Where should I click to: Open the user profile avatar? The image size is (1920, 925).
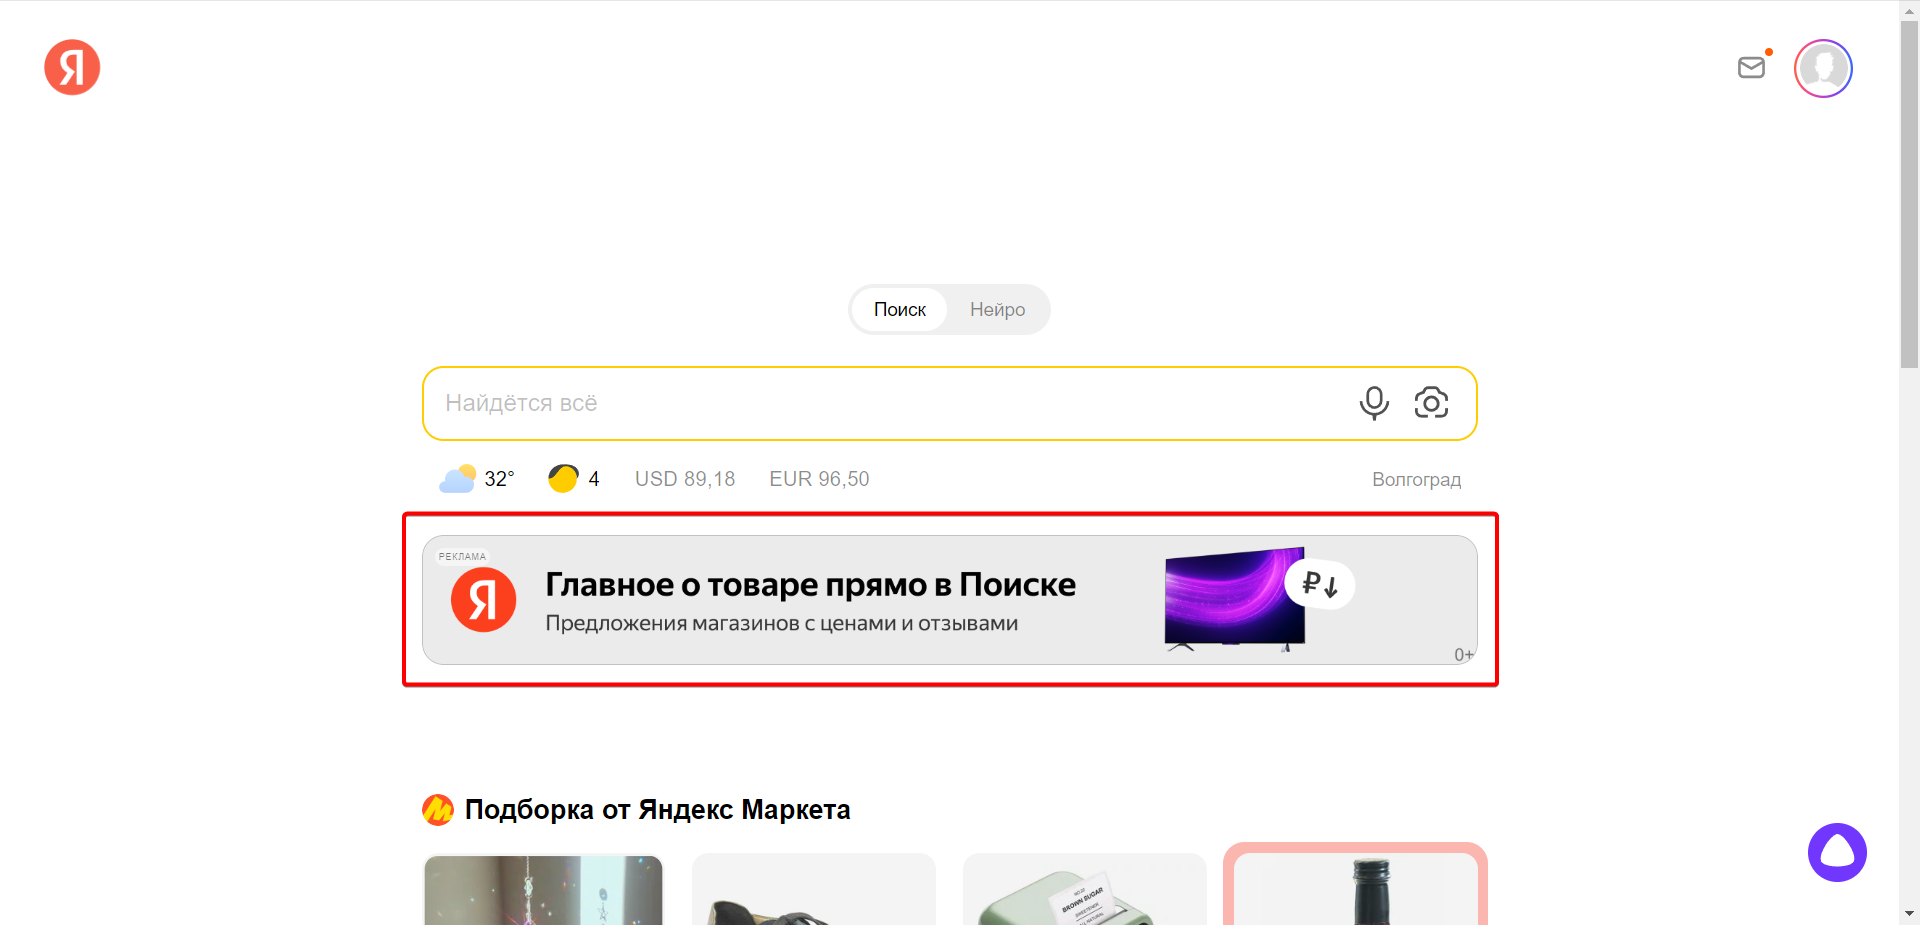[1823, 68]
